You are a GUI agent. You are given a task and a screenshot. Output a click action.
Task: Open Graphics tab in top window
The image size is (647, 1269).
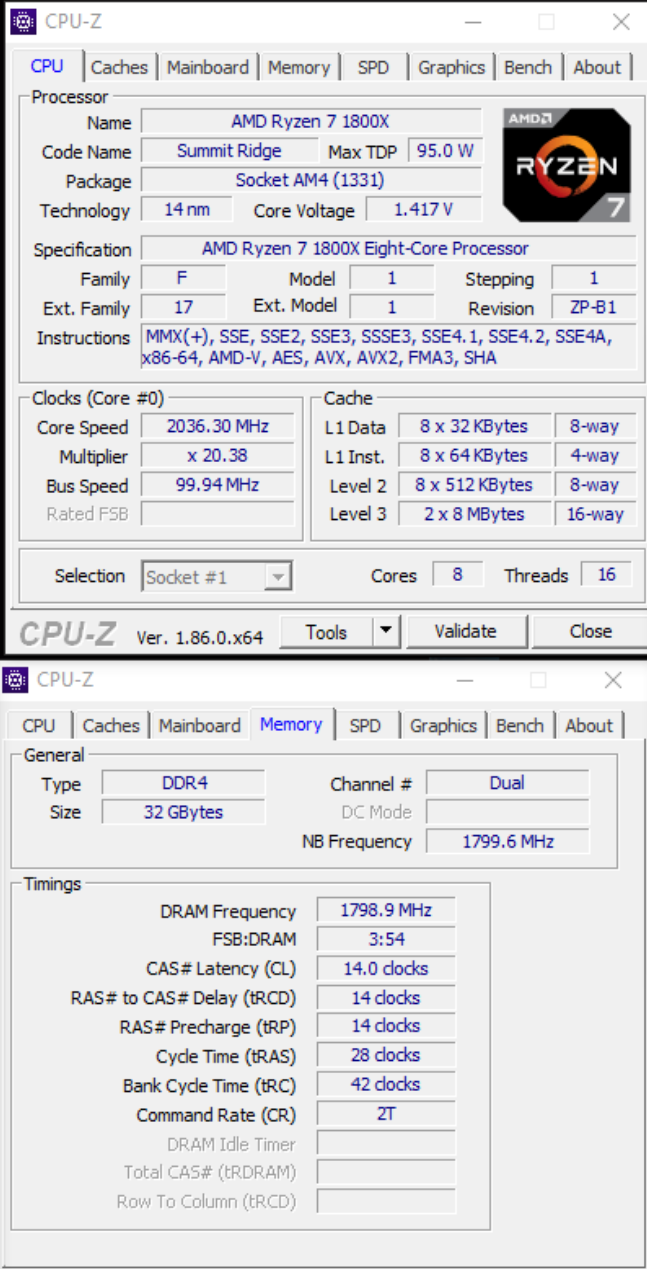pos(451,67)
